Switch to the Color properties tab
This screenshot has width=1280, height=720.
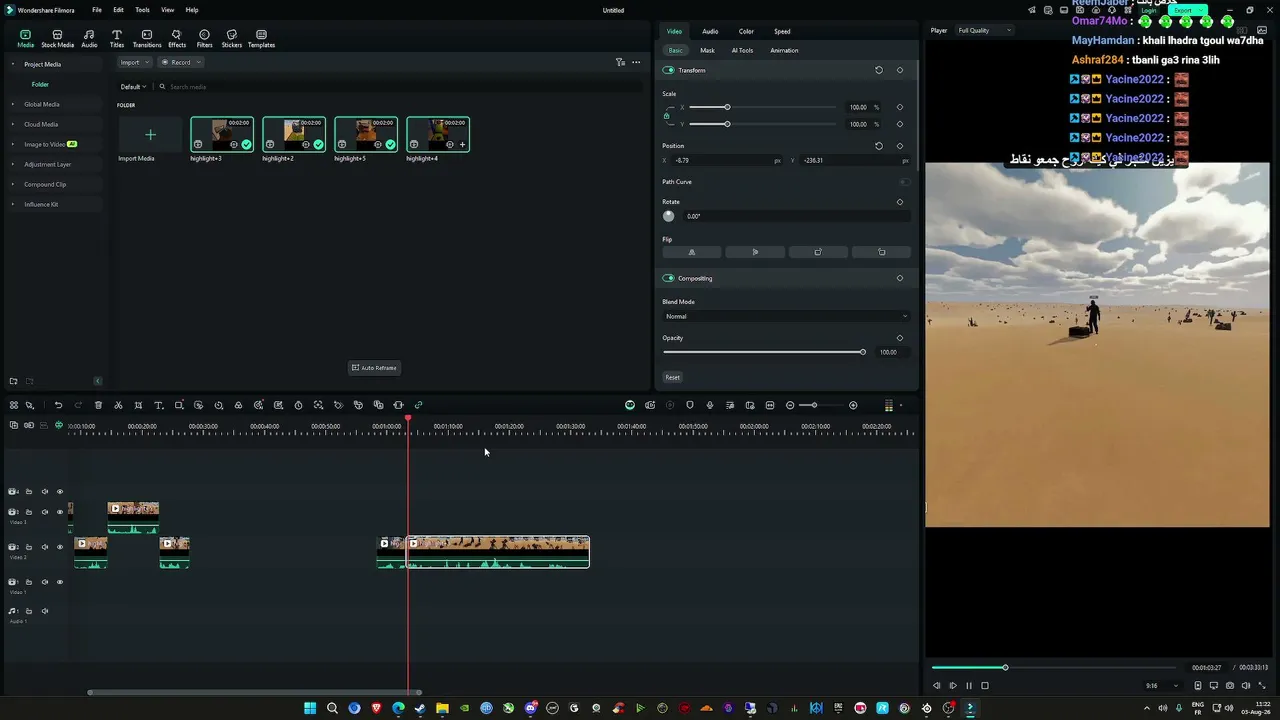tap(746, 31)
